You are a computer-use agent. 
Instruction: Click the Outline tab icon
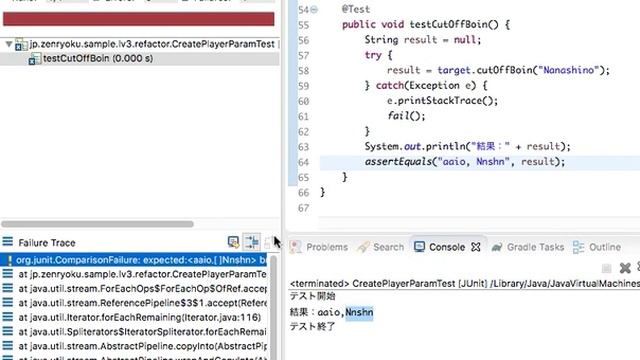pos(578,247)
